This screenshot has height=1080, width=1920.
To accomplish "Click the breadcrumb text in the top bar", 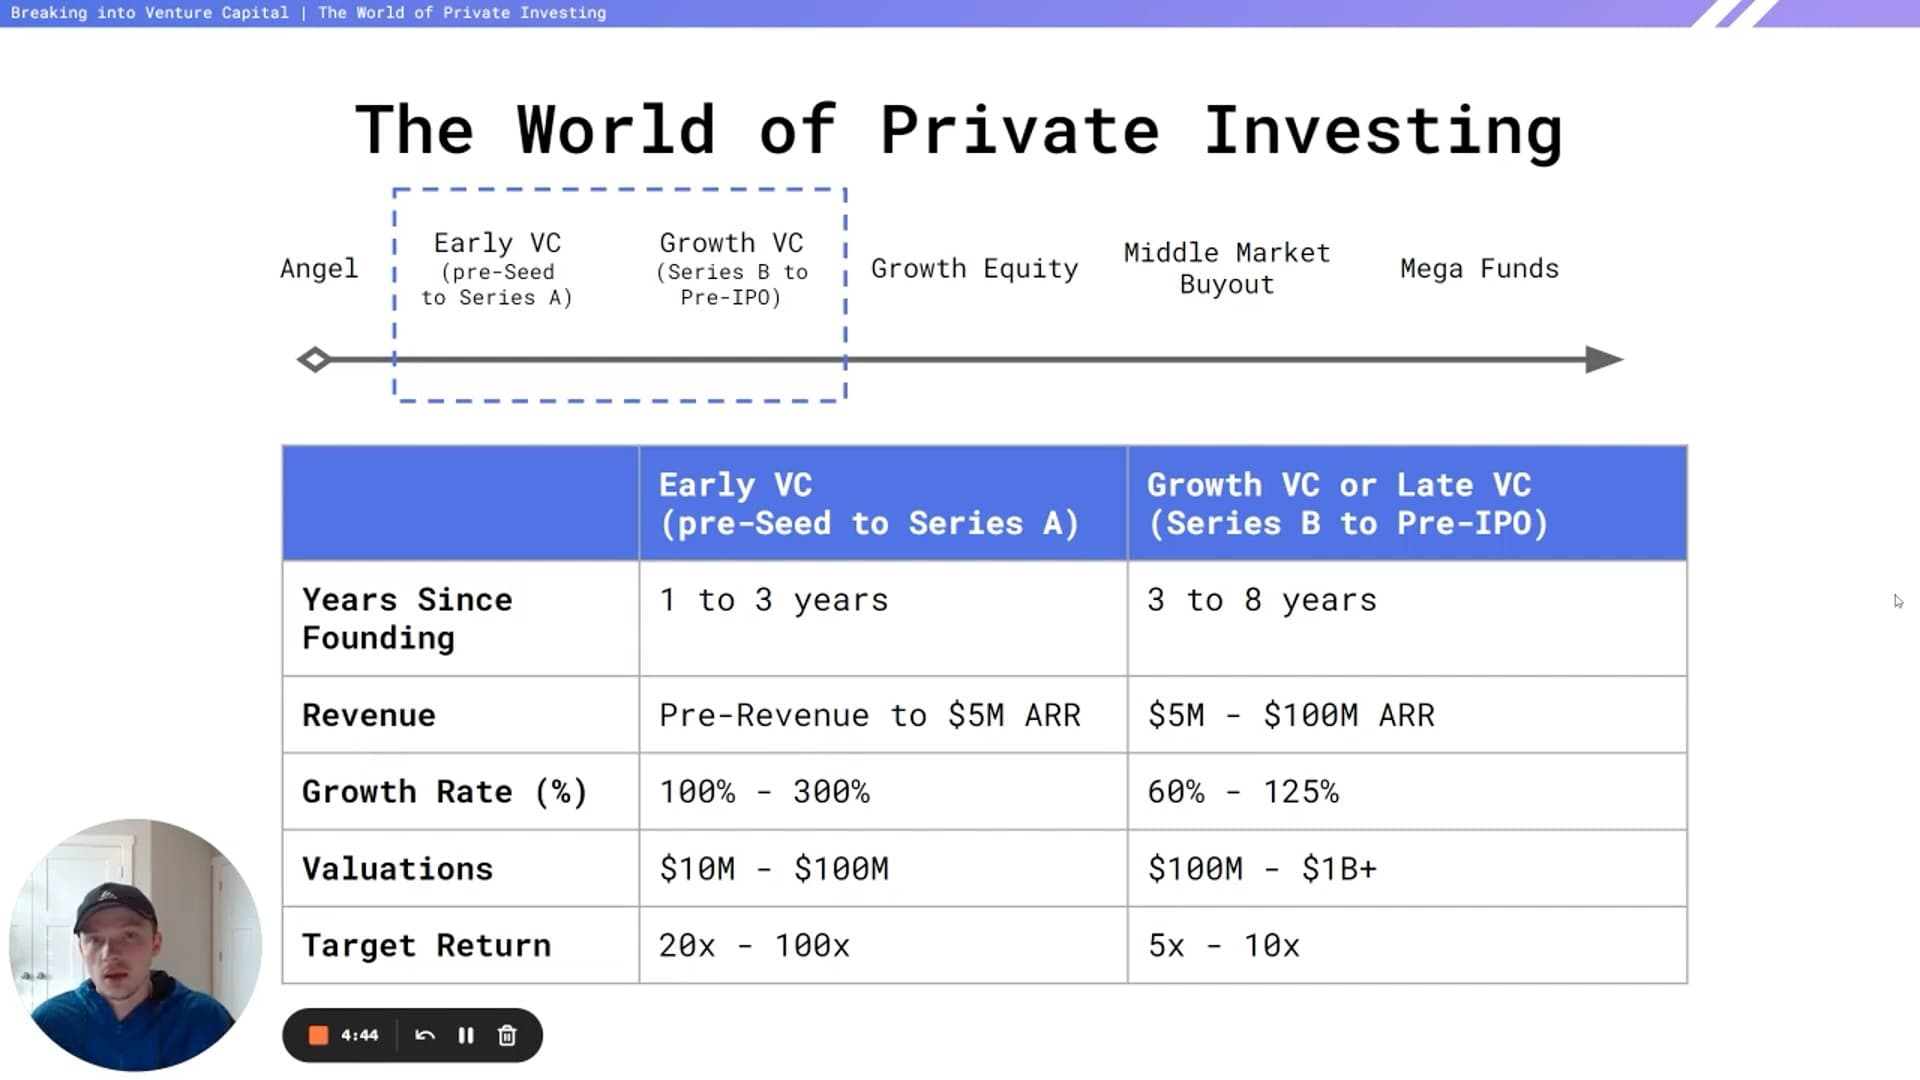I will coord(308,13).
